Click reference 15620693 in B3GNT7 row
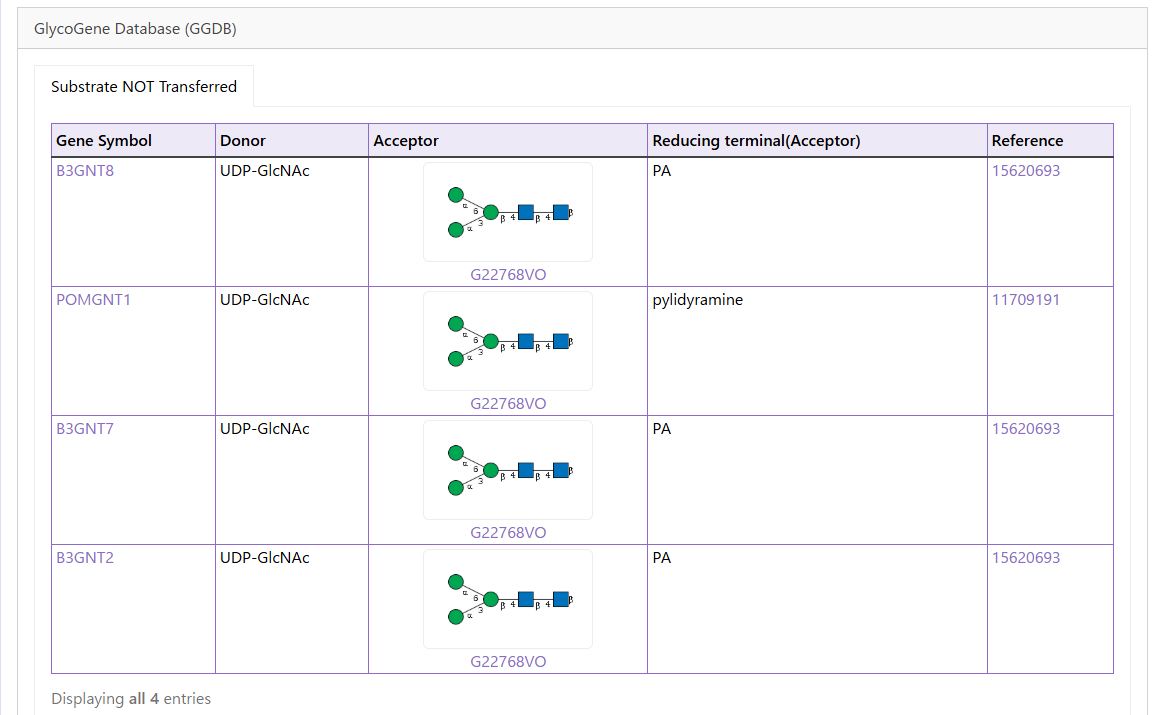Viewport: 1158px width, 715px height. (x=1025, y=429)
